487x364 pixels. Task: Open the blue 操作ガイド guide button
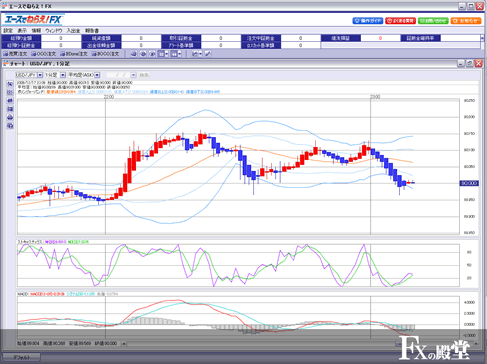(x=368, y=21)
